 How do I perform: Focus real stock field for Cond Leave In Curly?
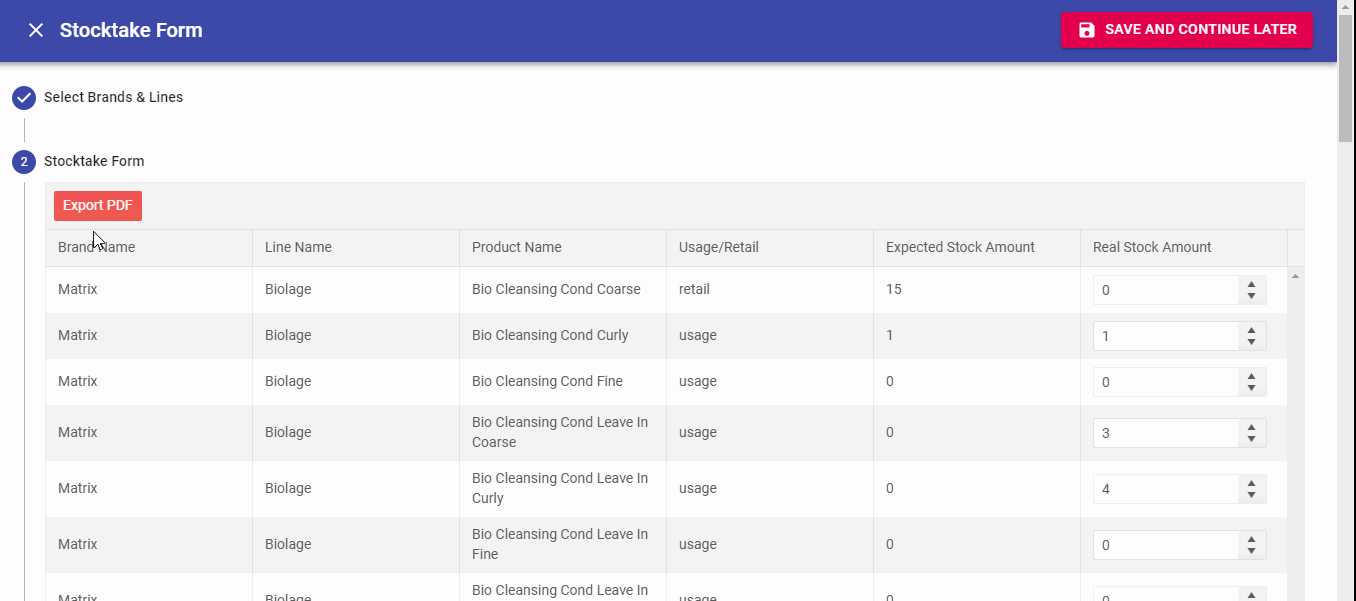(x=1166, y=489)
